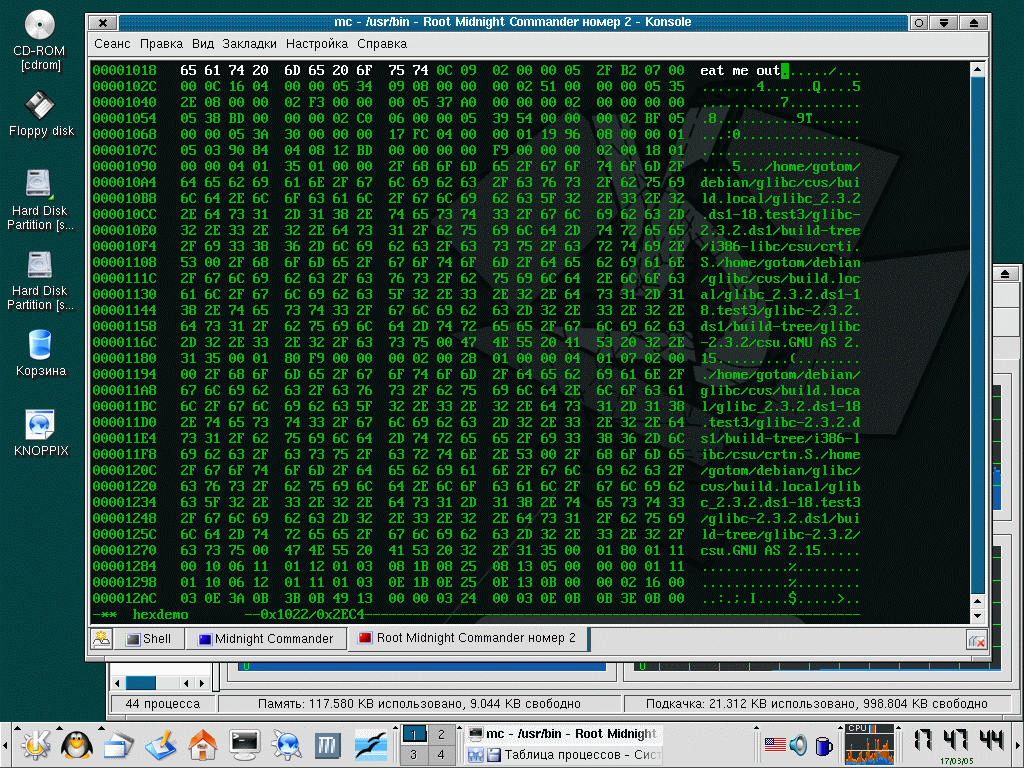This screenshot has width=1024, height=768.
Task: Open the Закладки menu
Action: pyautogui.click(x=249, y=44)
